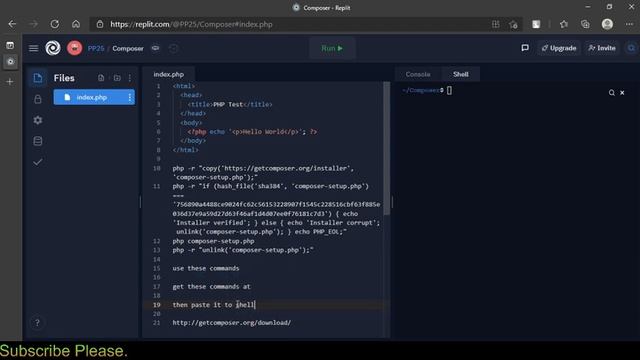Click line 21 getcomposer.org download URL
Viewport: 640px width, 360px height.
click(x=231, y=322)
